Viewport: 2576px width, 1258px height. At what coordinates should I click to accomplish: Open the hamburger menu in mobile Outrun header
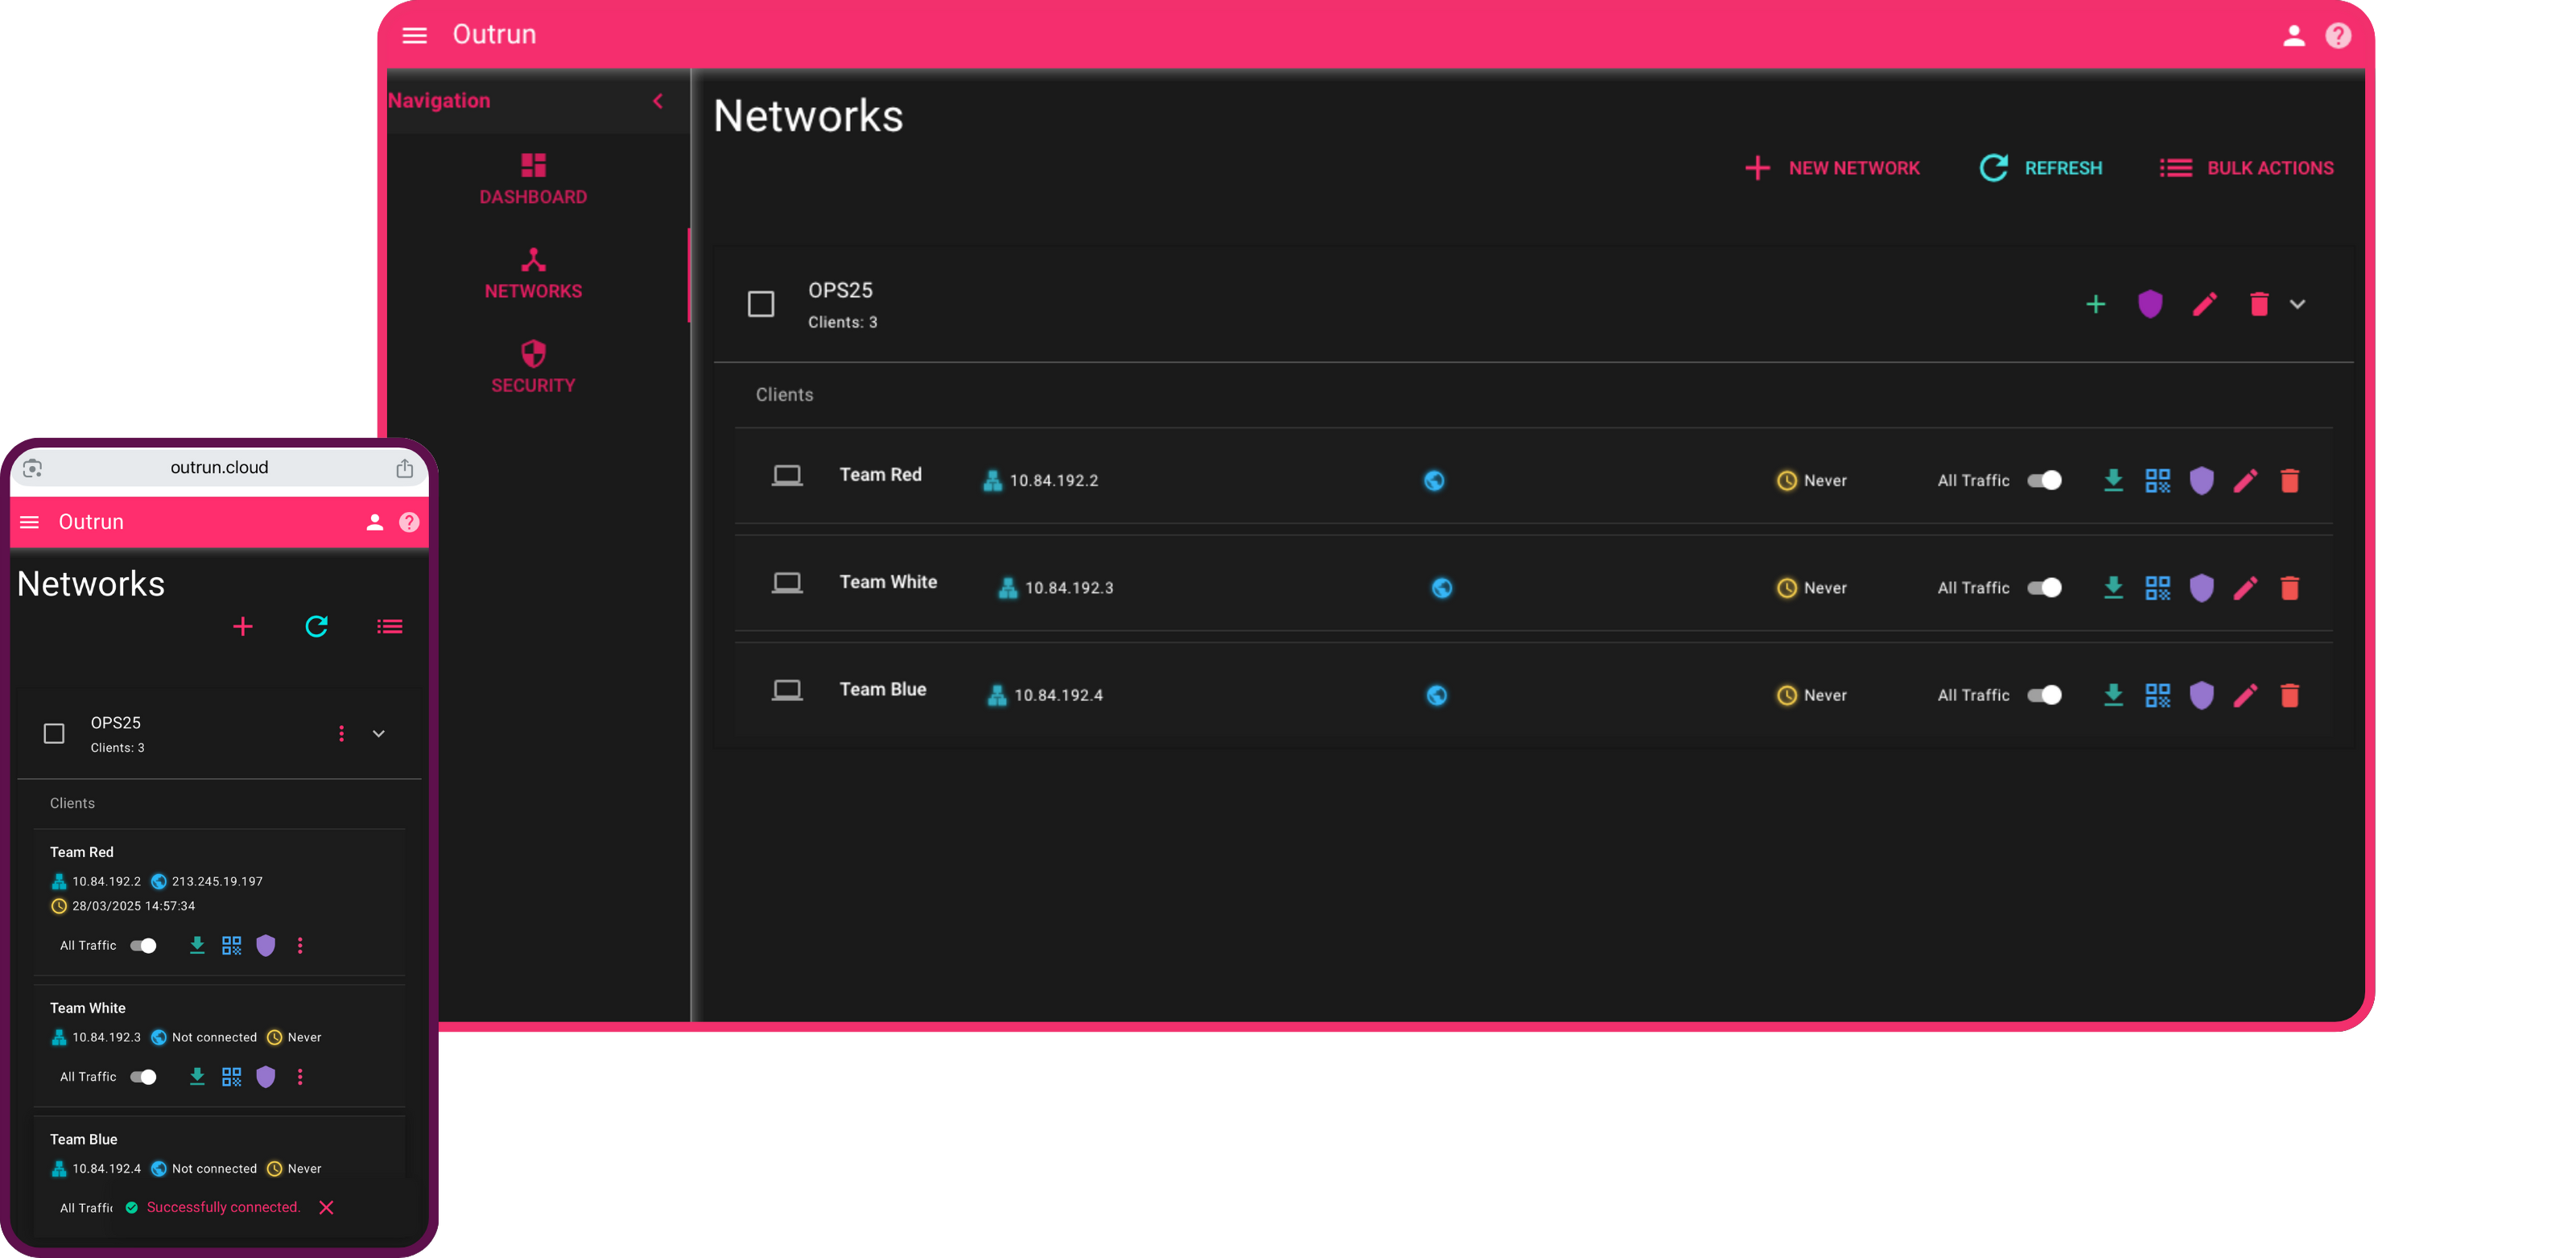click(x=30, y=522)
